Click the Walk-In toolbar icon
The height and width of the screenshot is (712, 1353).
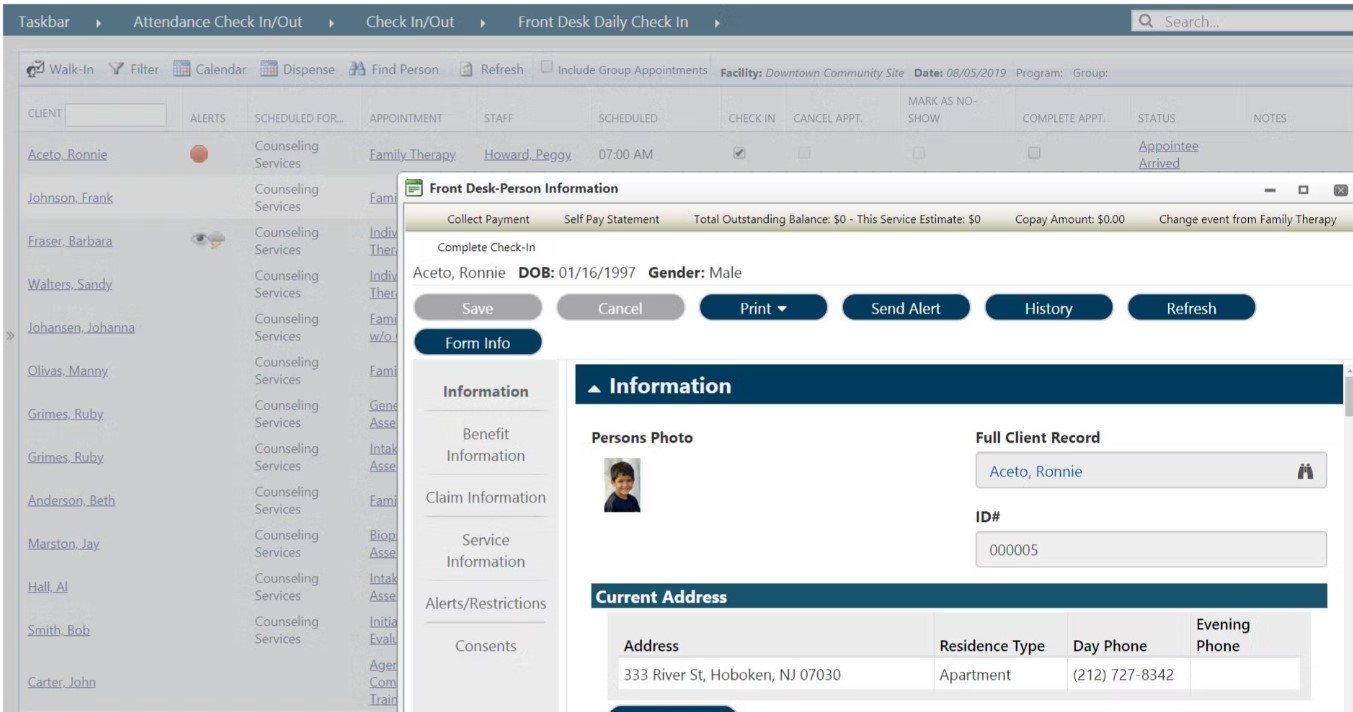(36, 69)
